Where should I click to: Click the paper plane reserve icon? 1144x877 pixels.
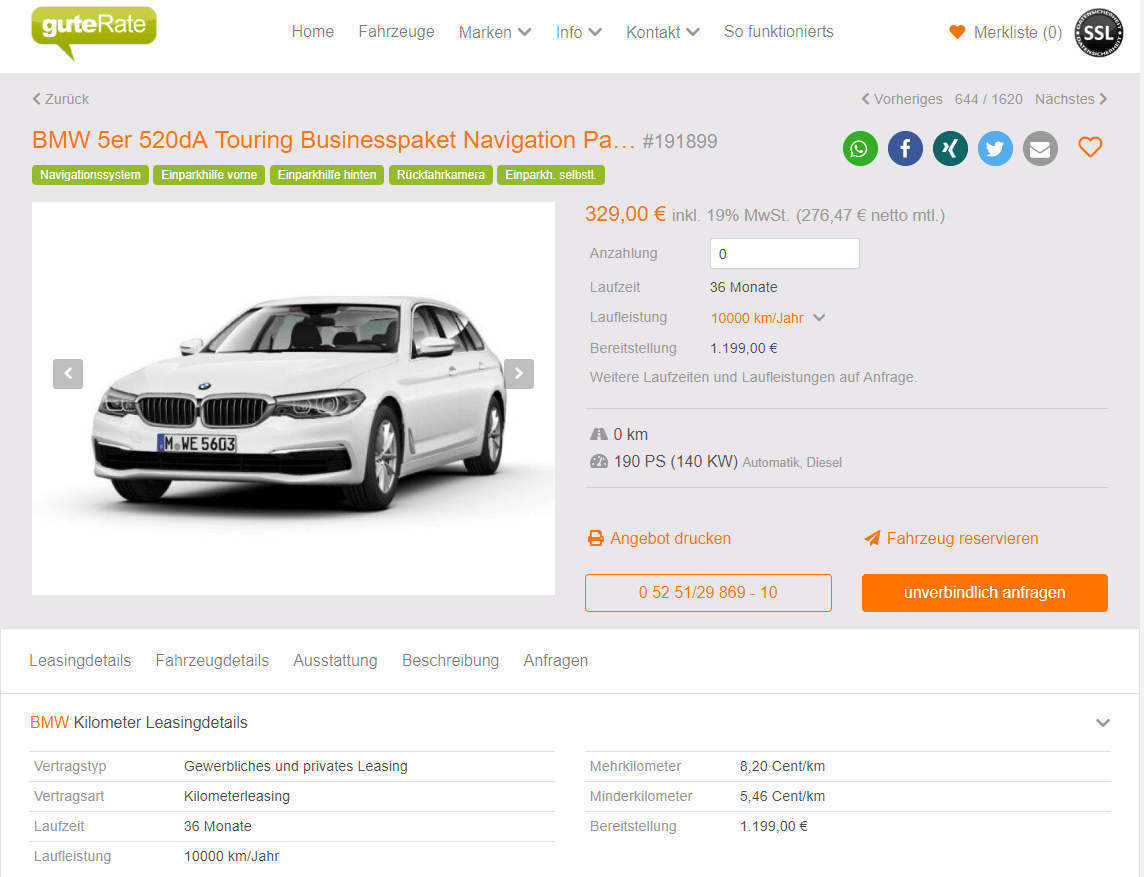point(872,538)
